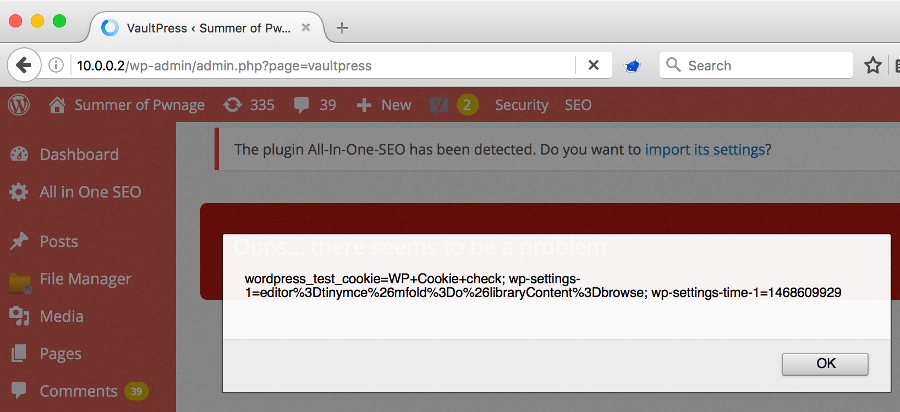Follow the import its settings link

pos(705,150)
